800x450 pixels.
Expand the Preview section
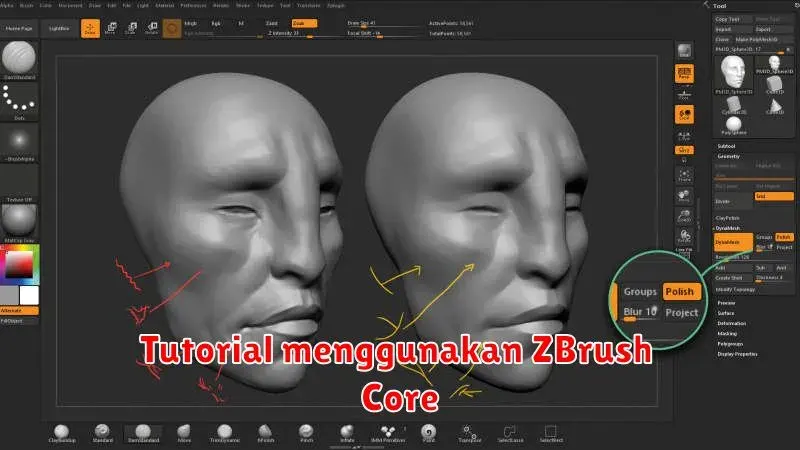click(726, 303)
